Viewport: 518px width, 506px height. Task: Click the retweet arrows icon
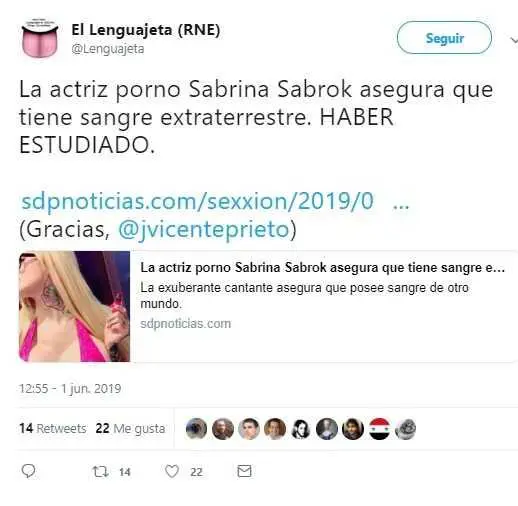coord(100,471)
